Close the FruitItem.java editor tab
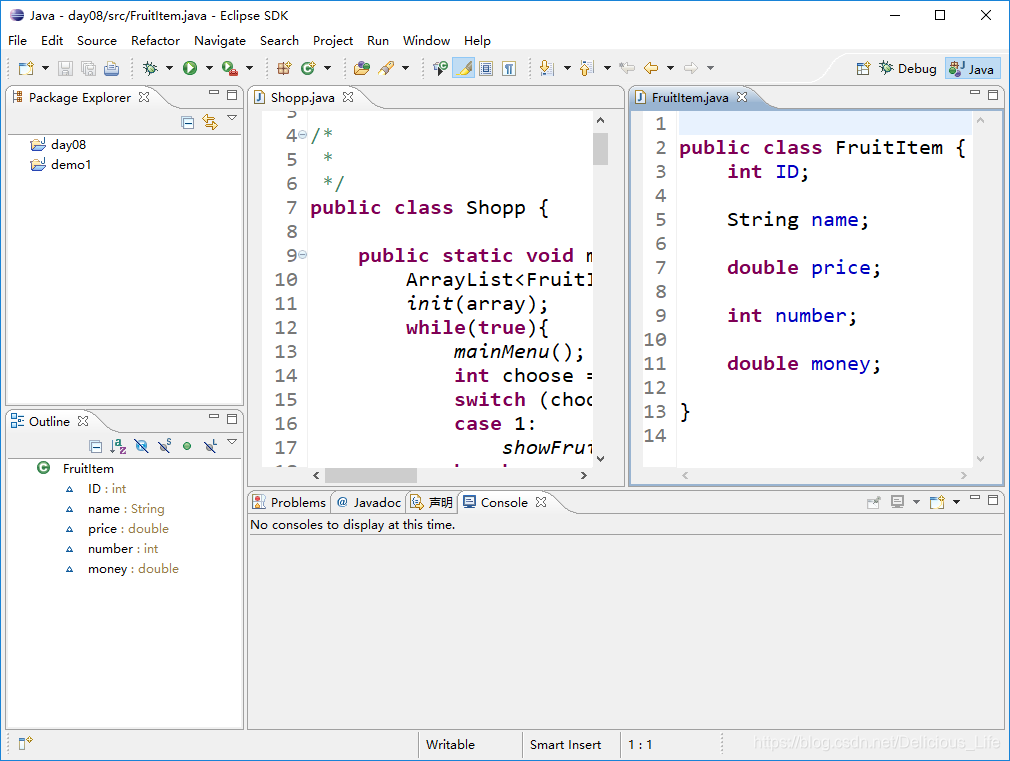The height and width of the screenshot is (761, 1010). pos(742,97)
